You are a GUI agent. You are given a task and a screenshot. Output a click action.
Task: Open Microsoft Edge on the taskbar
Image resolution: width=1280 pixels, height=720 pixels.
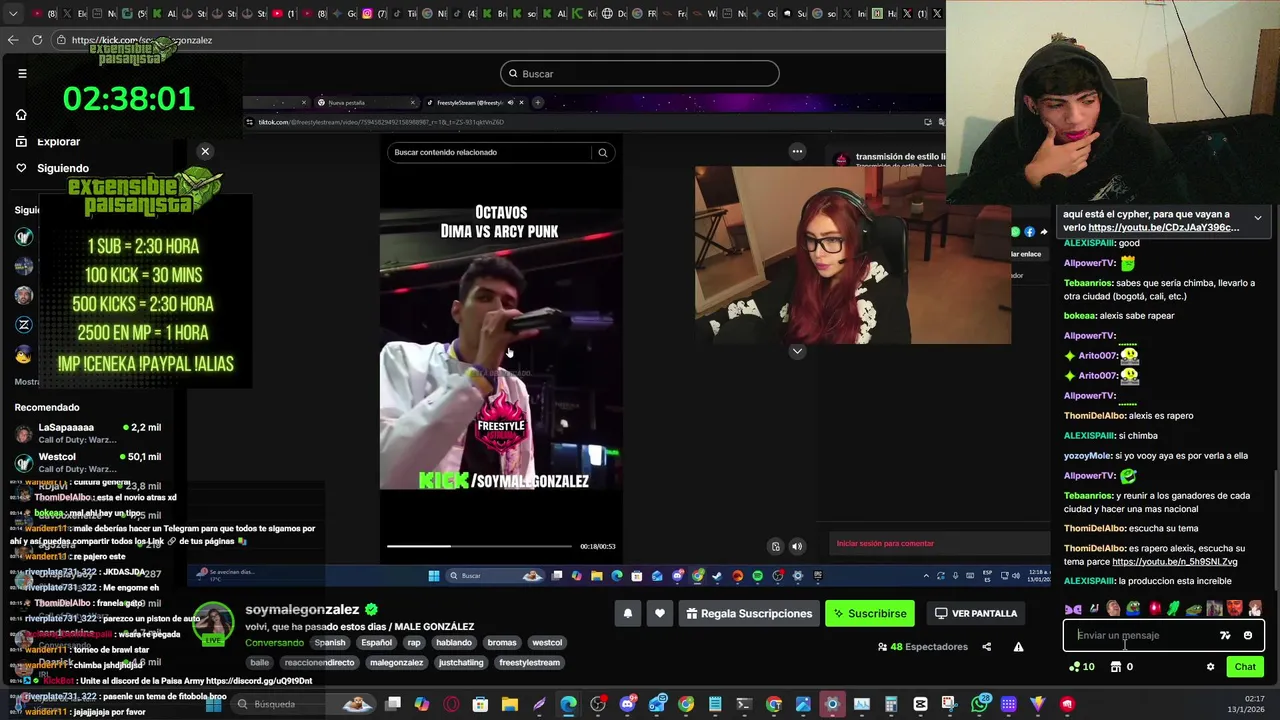[x=568, y=704]
